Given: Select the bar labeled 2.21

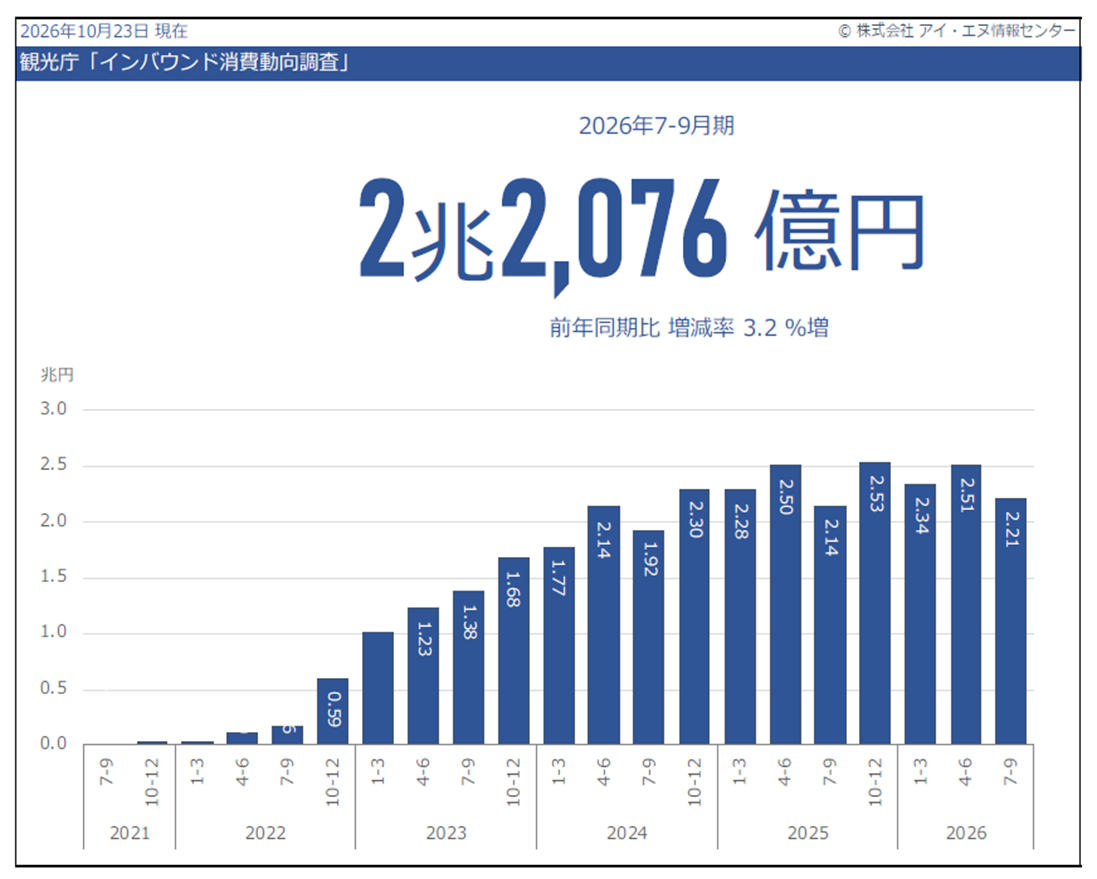Looking at the screenshot, I should [1011, 621].
